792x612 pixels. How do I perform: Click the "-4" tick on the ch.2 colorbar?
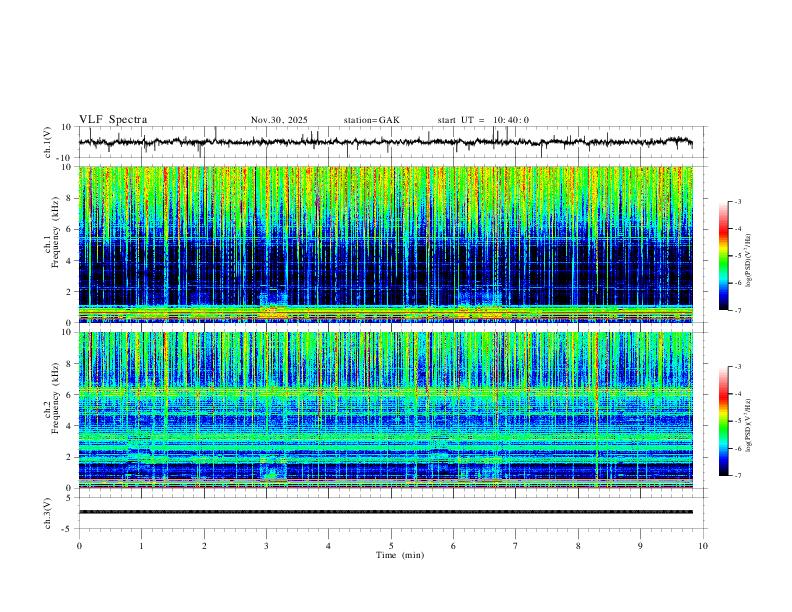[x=737, y=394]
